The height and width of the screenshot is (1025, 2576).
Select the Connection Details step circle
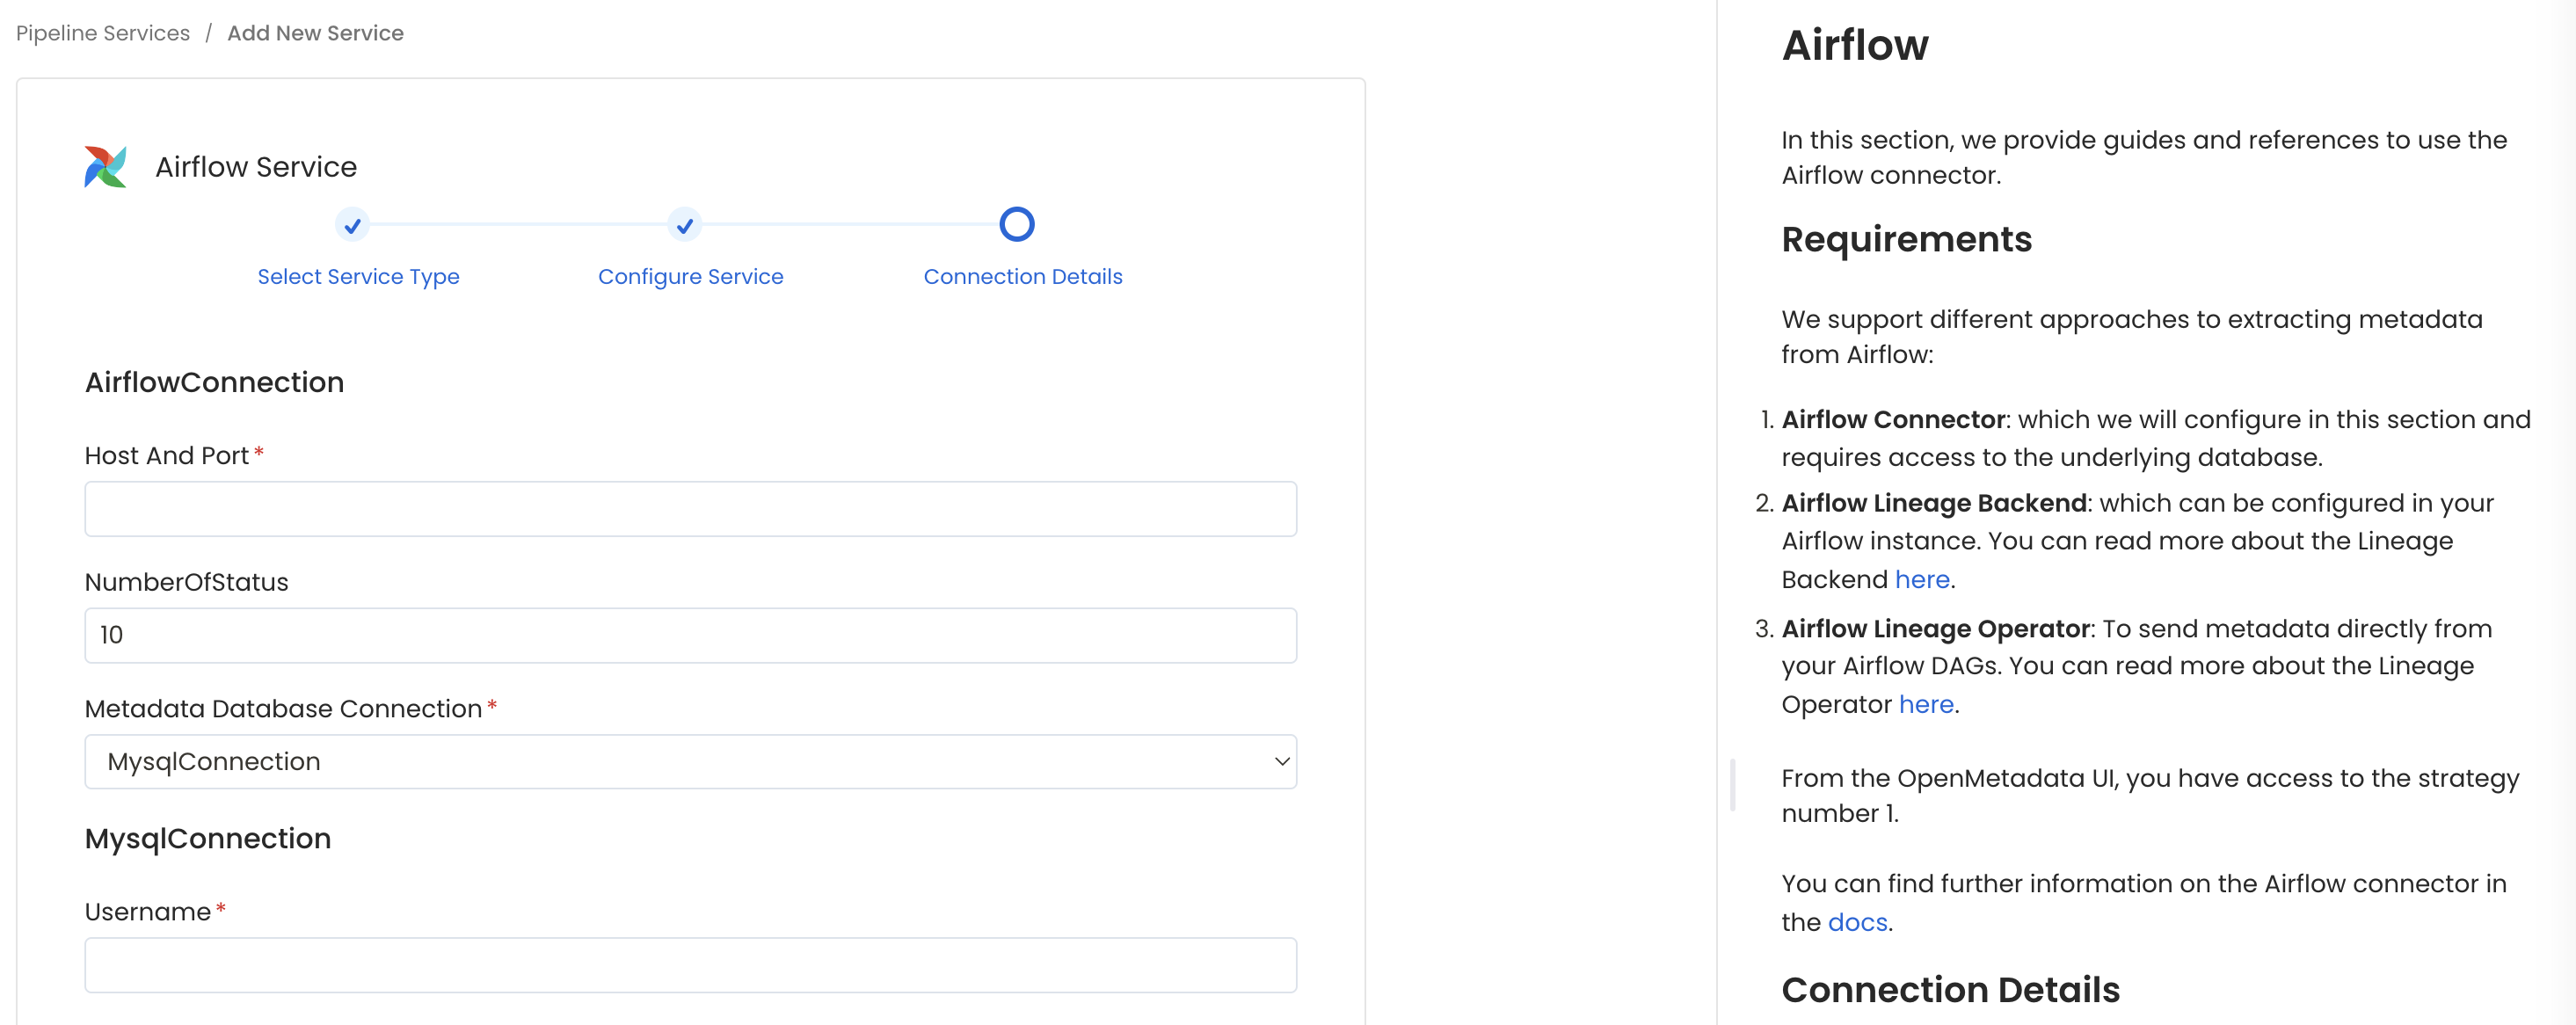point(1016,224)
